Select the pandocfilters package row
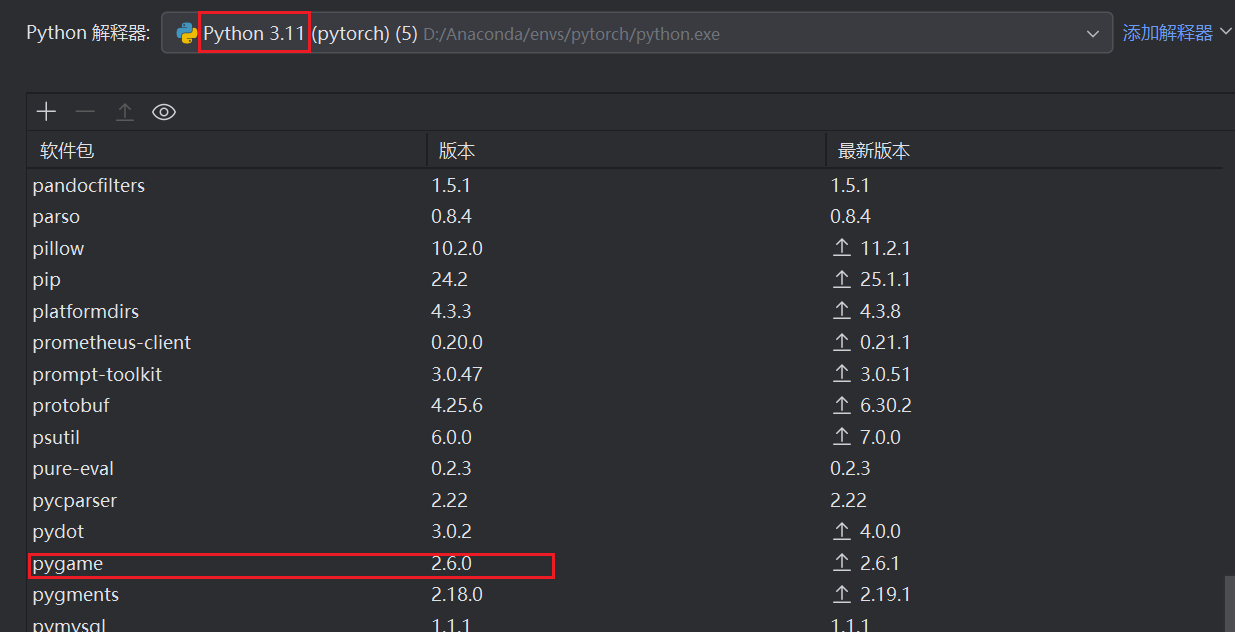The width and height of the screenshot is (1235, 632). [x=625, y=185]
